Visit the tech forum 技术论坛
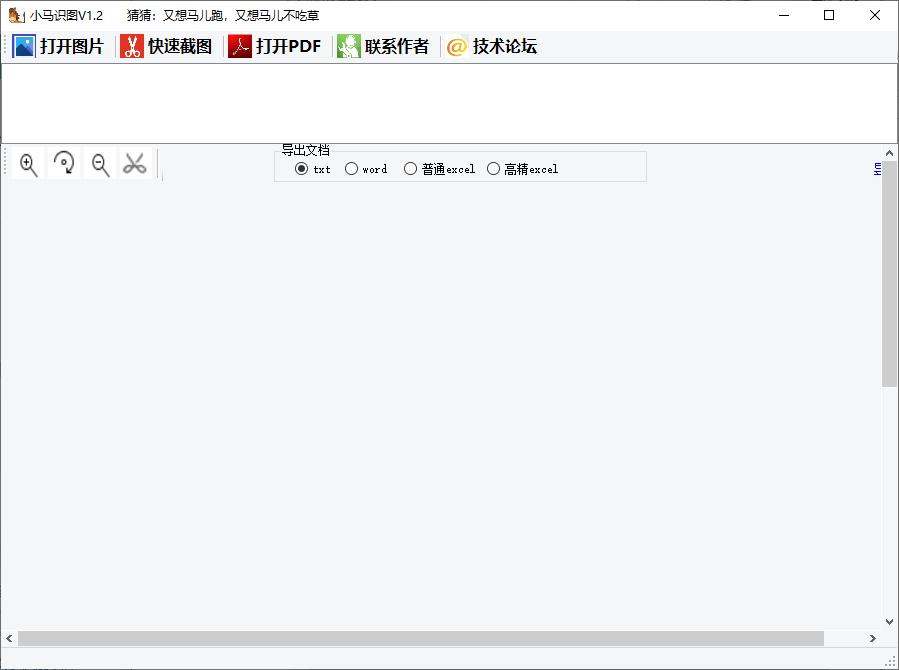The width and height of the screenshot is (899, 670). (491, 46)
